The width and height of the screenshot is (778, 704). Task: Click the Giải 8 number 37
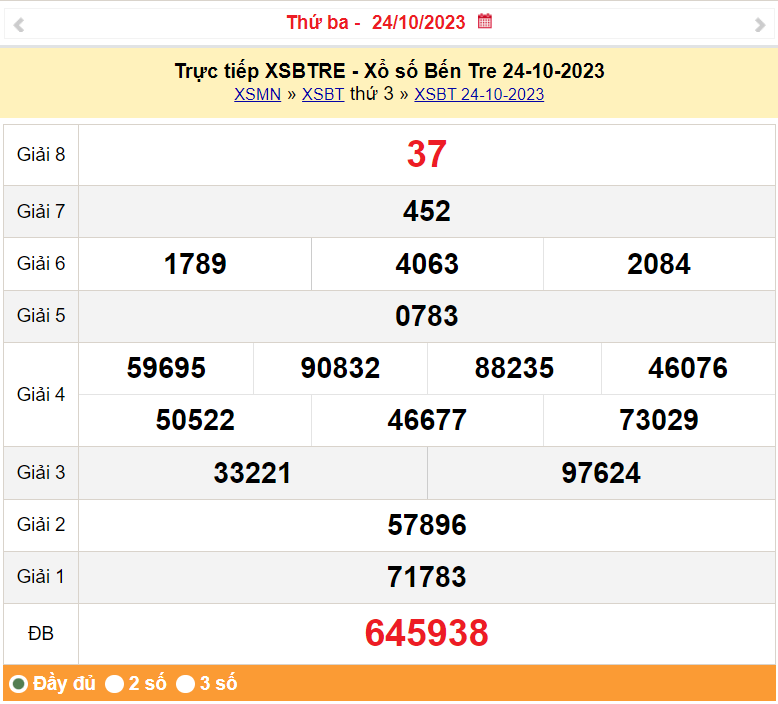click(x=427, y=154)
